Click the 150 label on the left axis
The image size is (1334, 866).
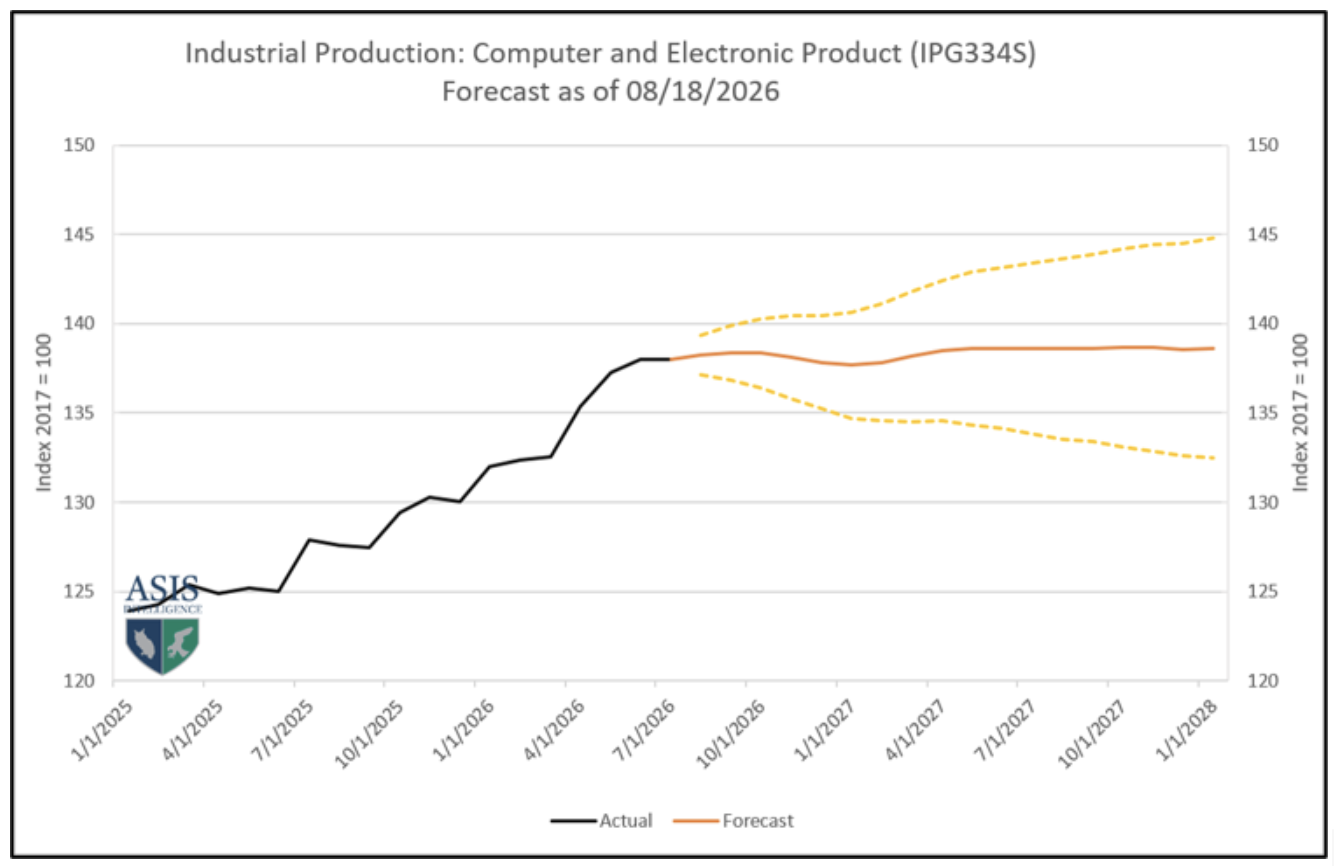(x=81, y=146)
